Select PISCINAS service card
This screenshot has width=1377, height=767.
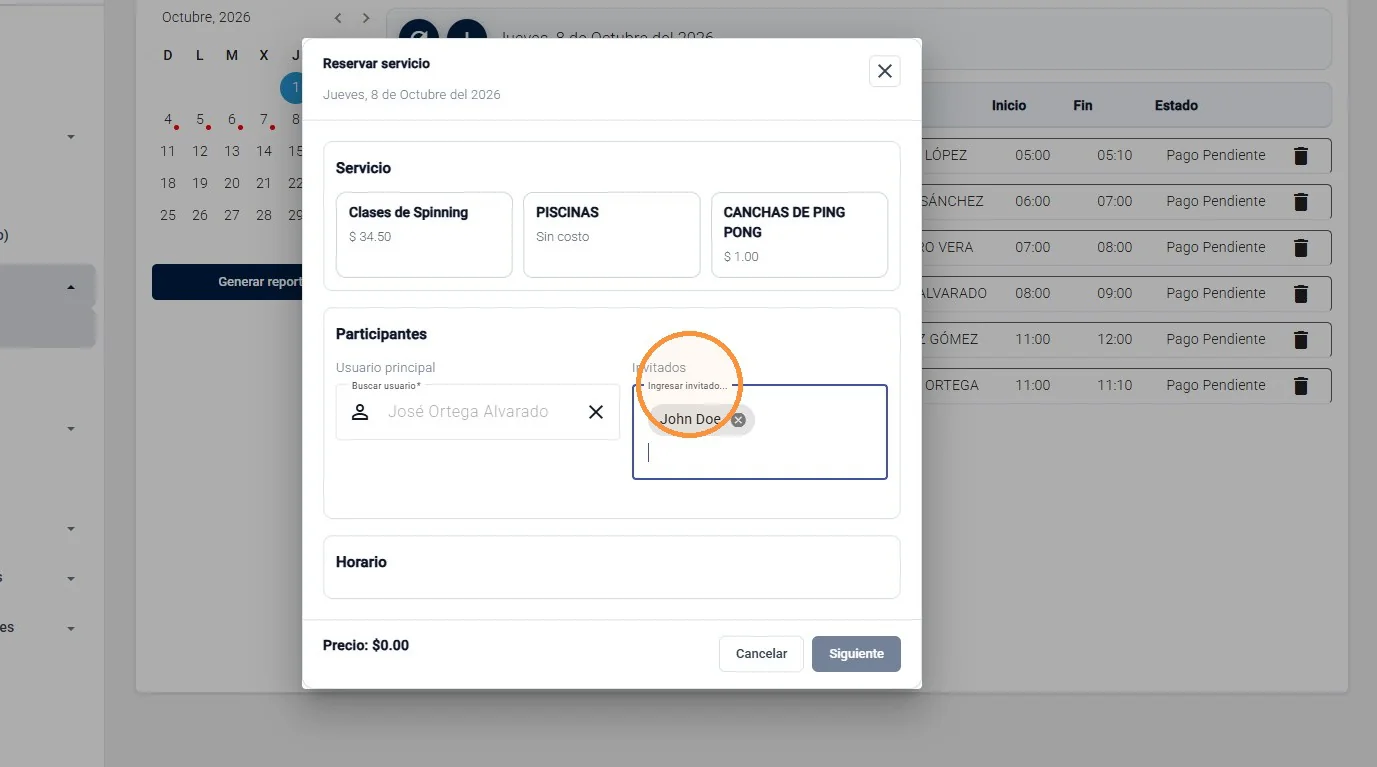pos(612,235)
